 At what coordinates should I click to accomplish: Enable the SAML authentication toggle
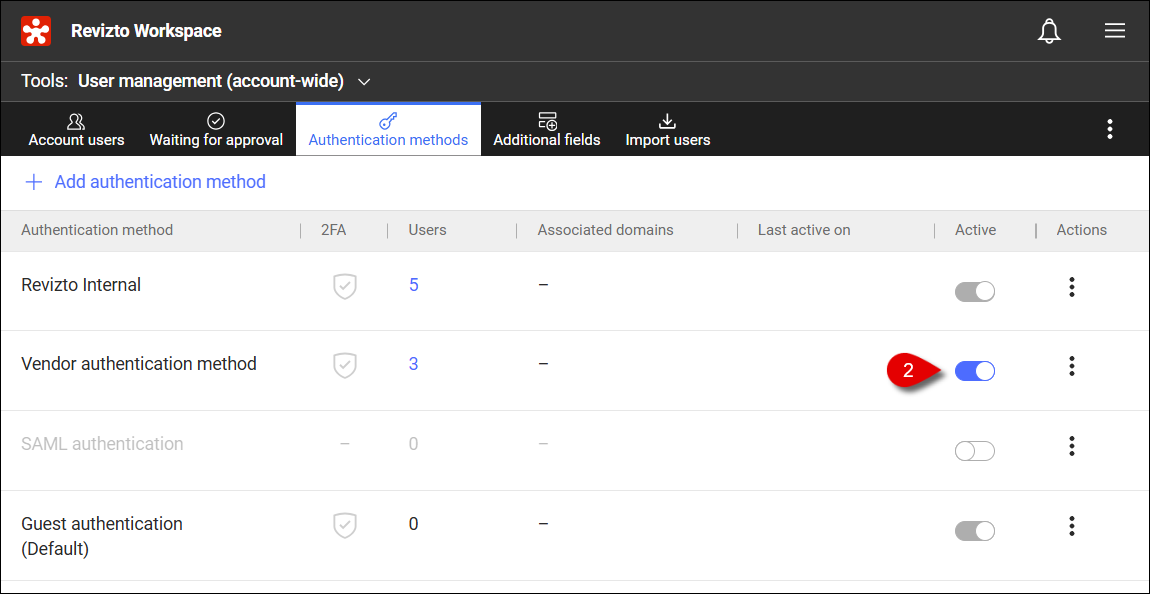coord(975,451)
